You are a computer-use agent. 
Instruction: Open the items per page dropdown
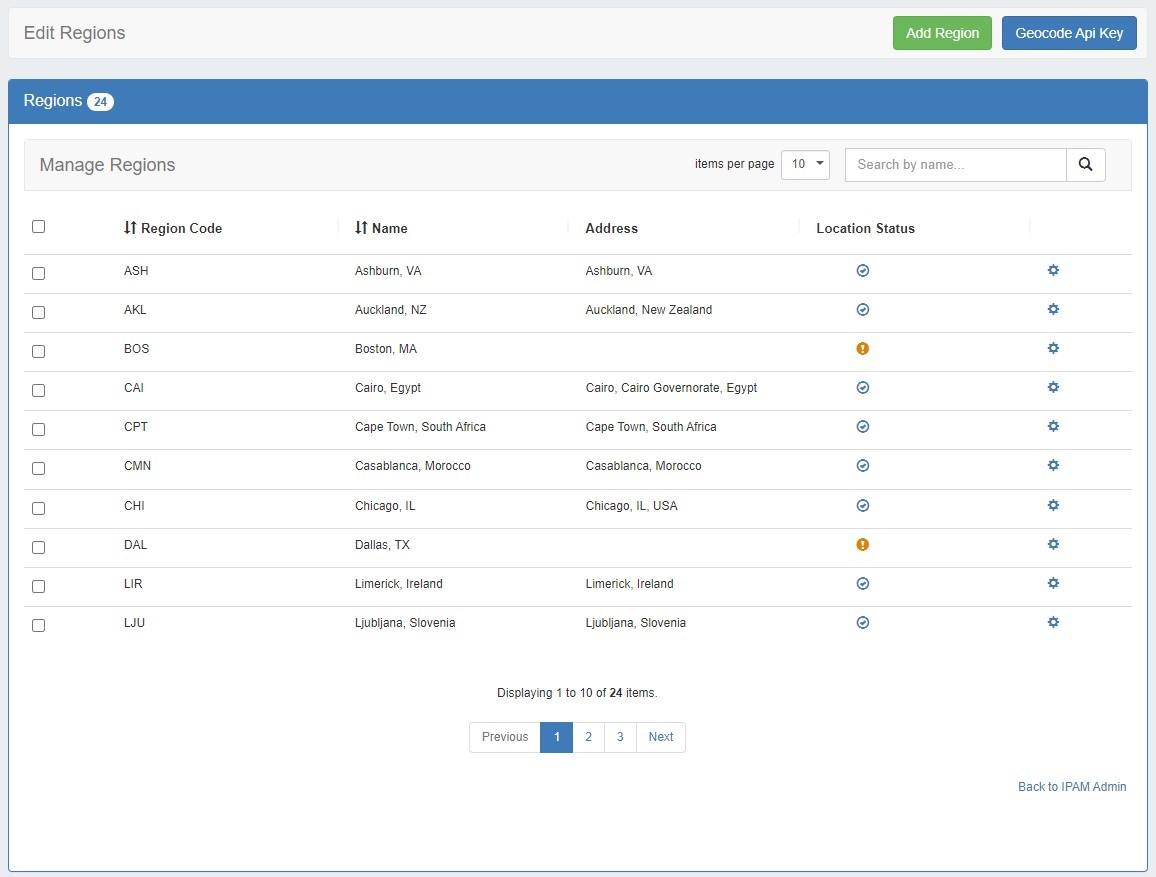coord(805,165)
